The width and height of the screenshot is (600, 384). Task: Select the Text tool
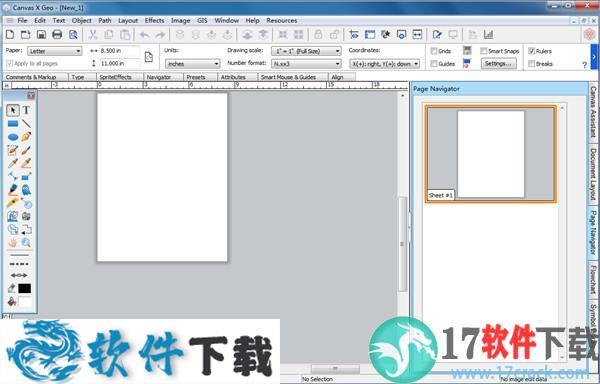[26, 110]
